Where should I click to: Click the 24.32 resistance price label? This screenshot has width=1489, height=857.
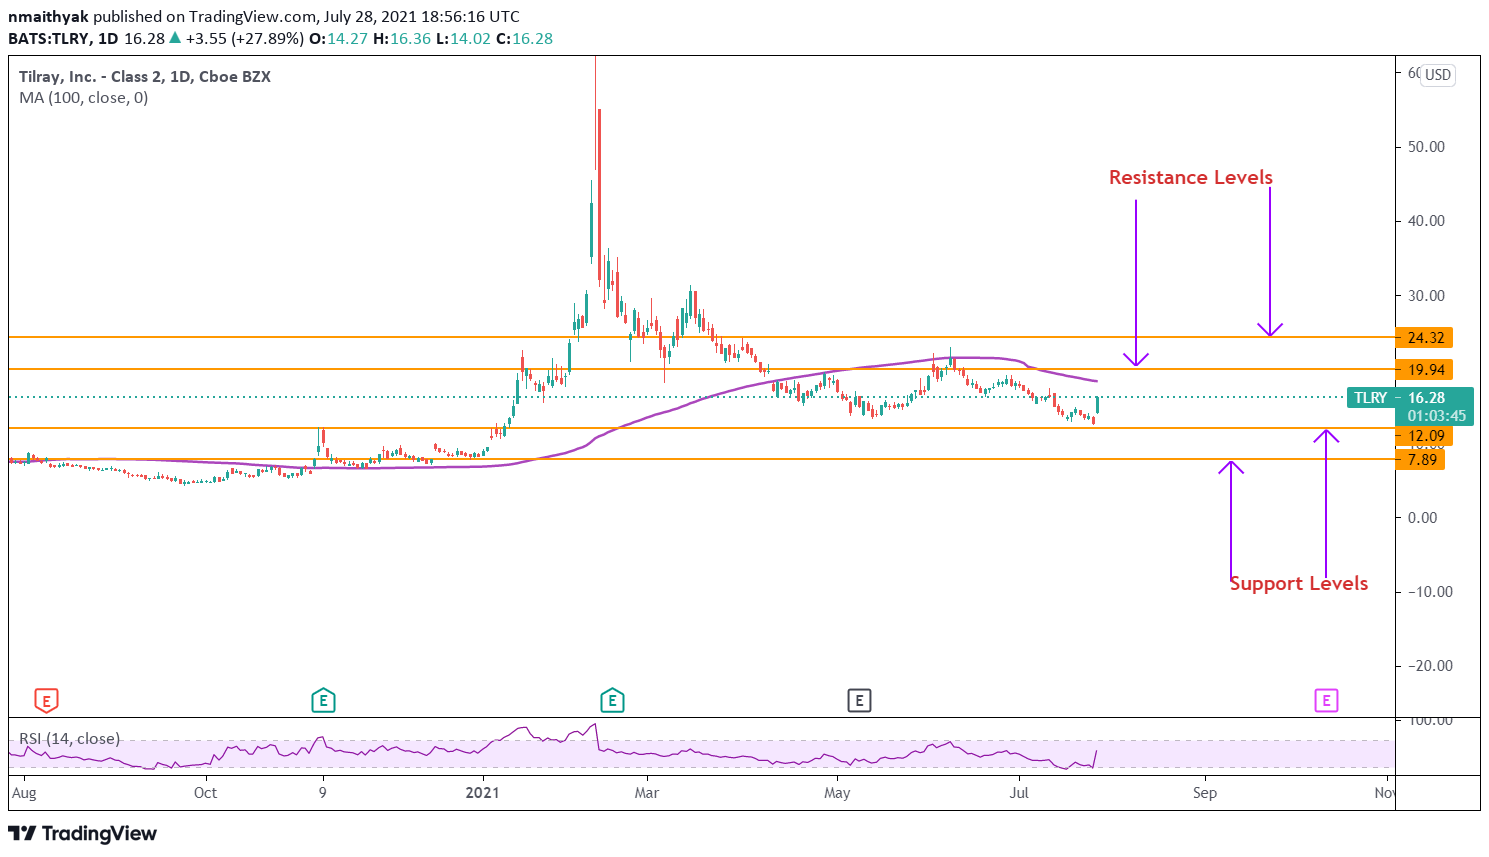pyautogui.click(x=1426, y=338)
